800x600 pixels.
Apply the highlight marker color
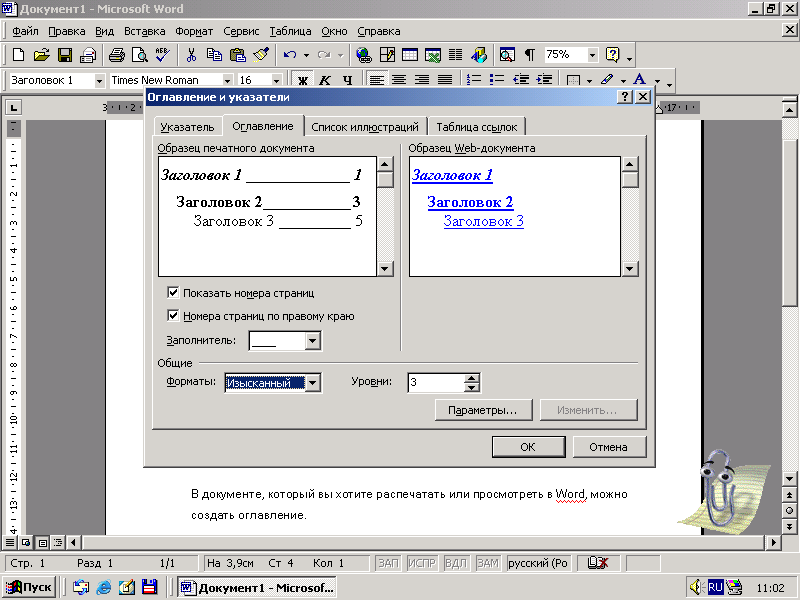pyautogui.click(x=607, y=80)
